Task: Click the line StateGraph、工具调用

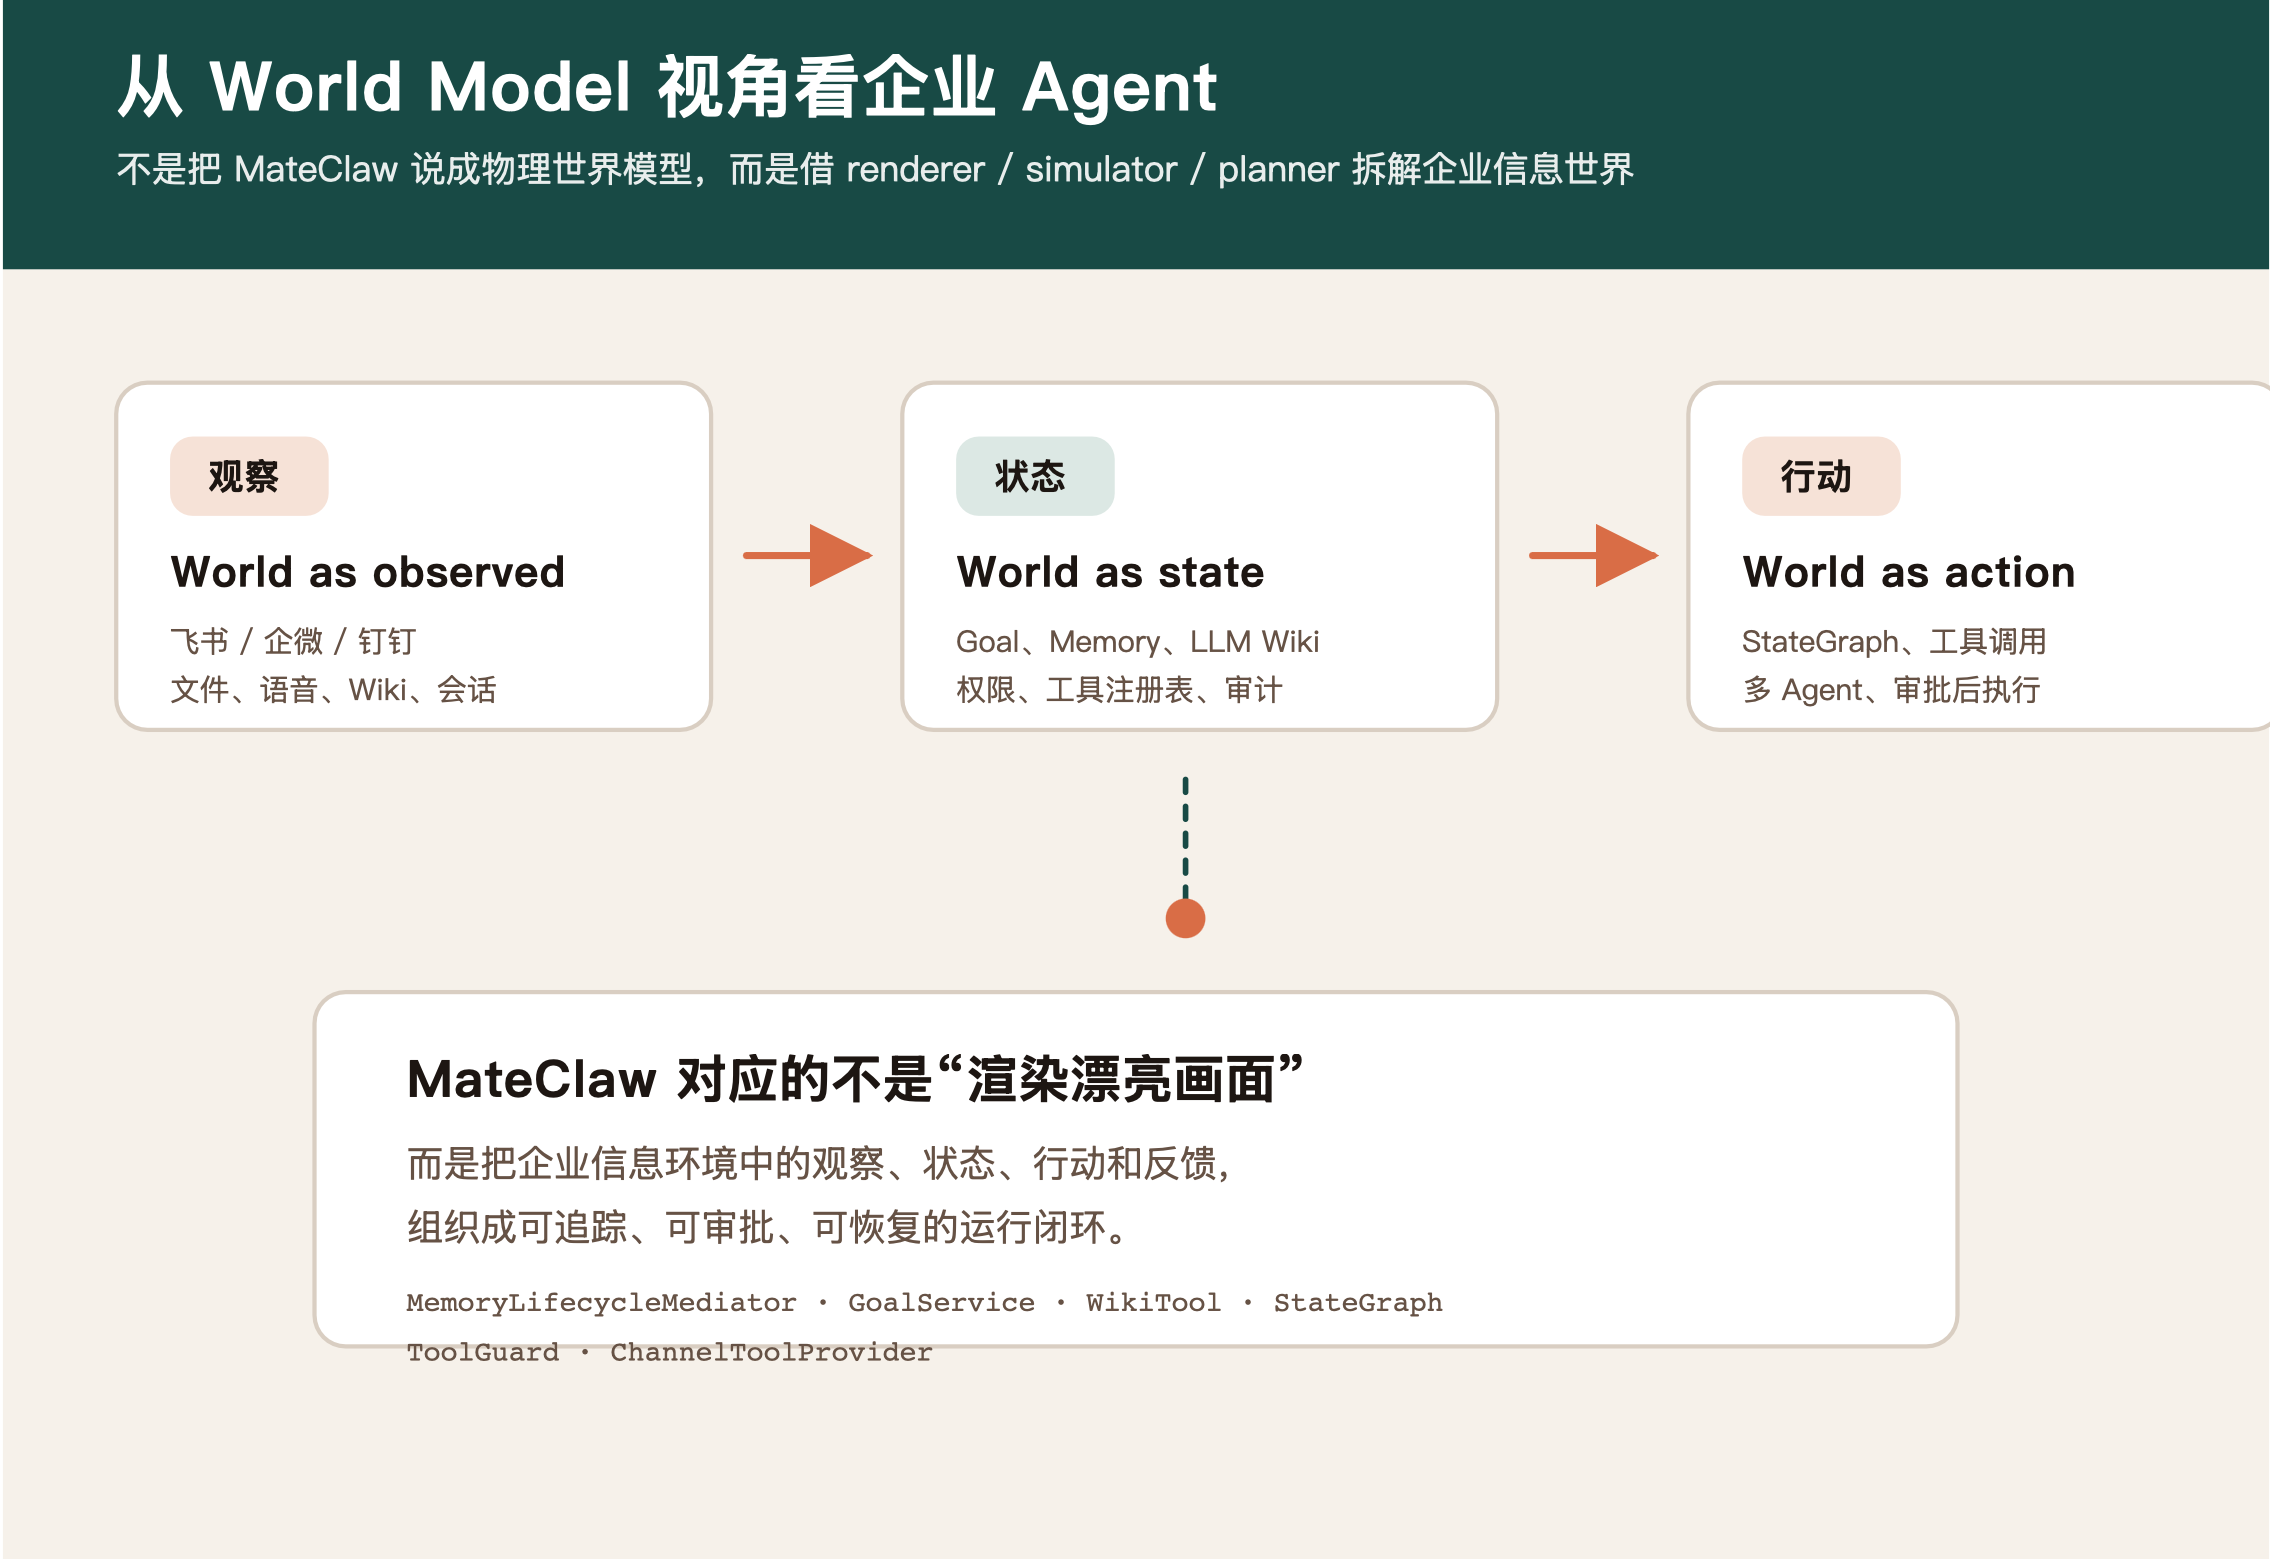Action: (1894, 641)
